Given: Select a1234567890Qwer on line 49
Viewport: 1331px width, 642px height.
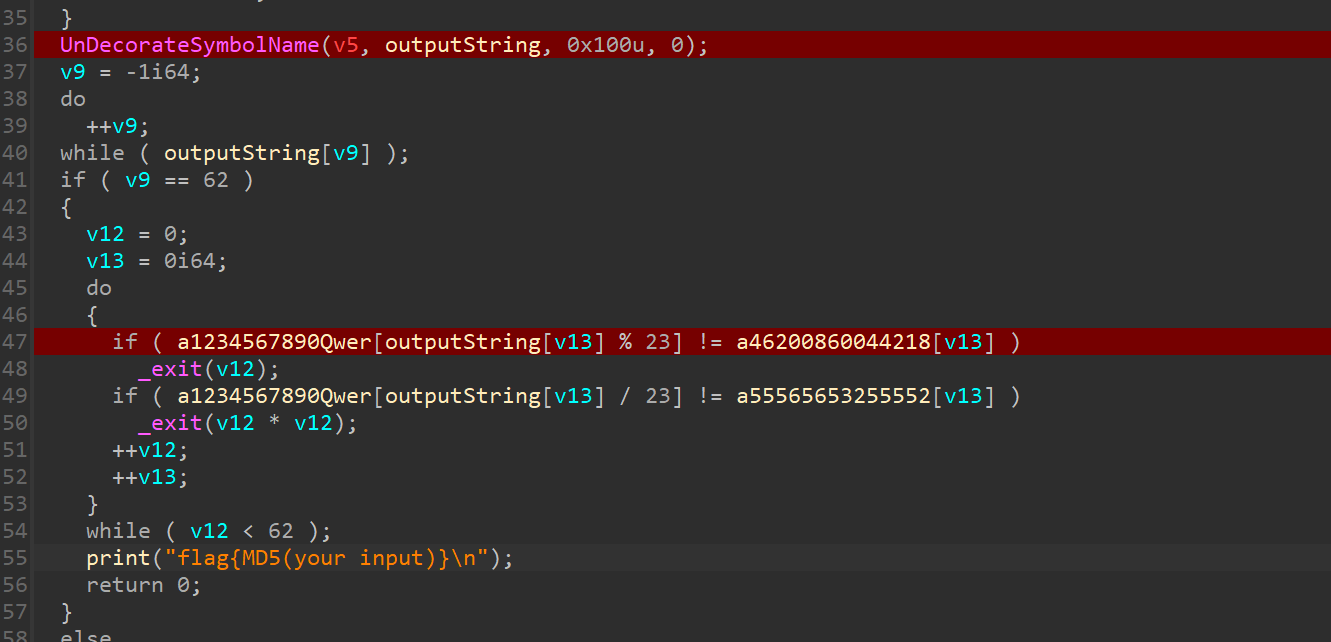Looking at the screenshot, I should click(x=275, y=396).
